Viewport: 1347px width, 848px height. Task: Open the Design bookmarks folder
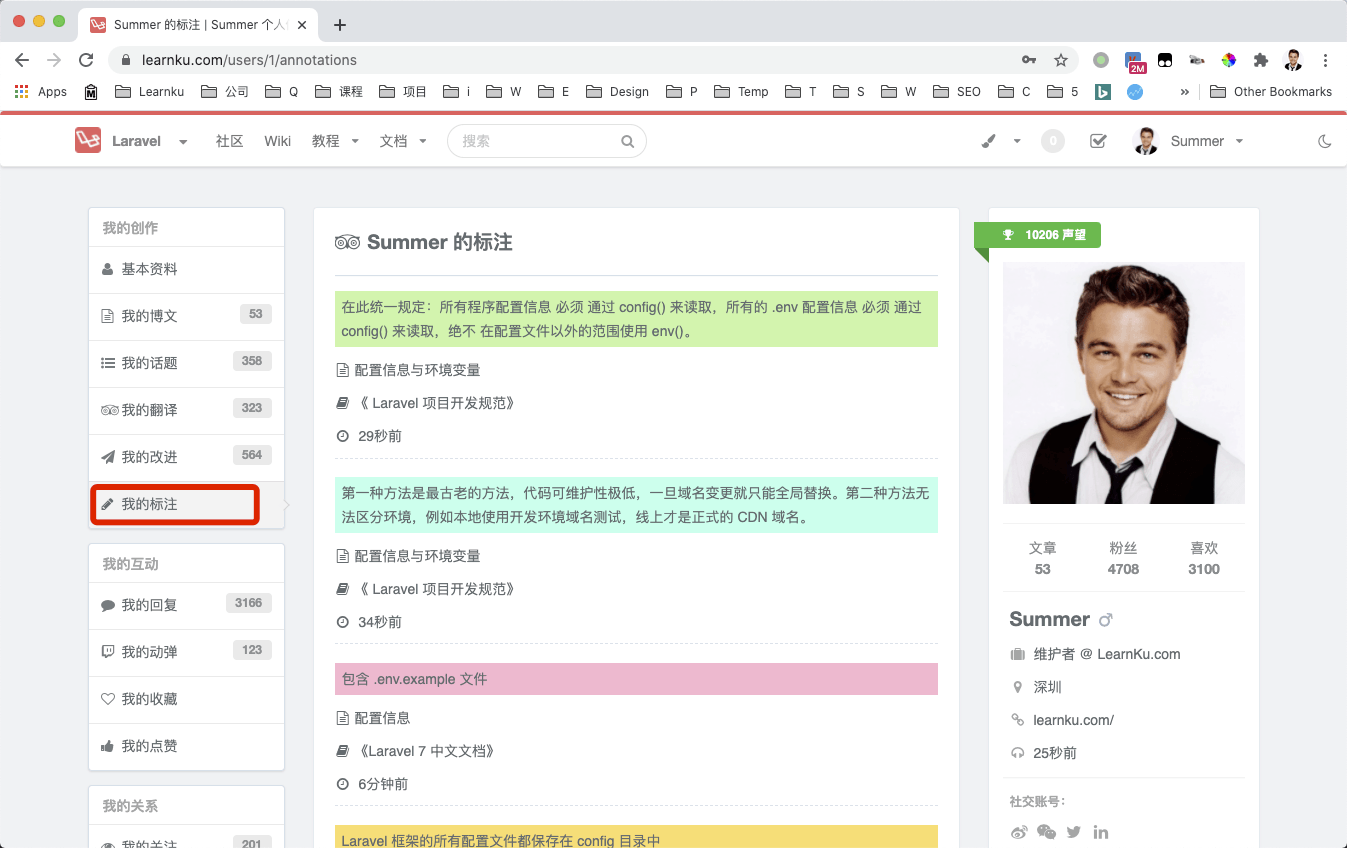click(x=618, y=91)
